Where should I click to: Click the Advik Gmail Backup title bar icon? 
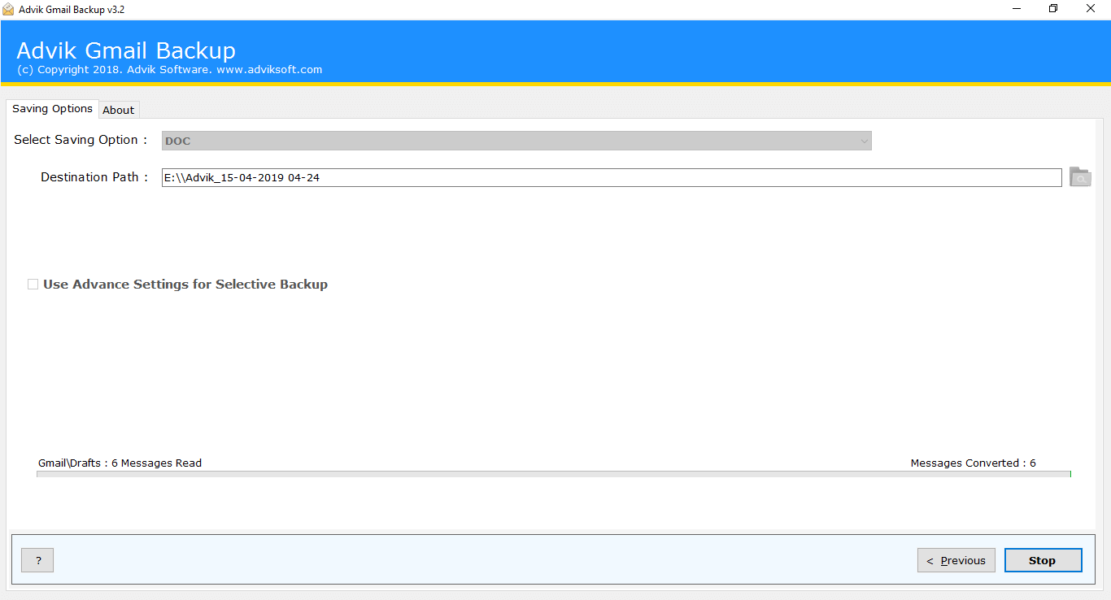9,9
